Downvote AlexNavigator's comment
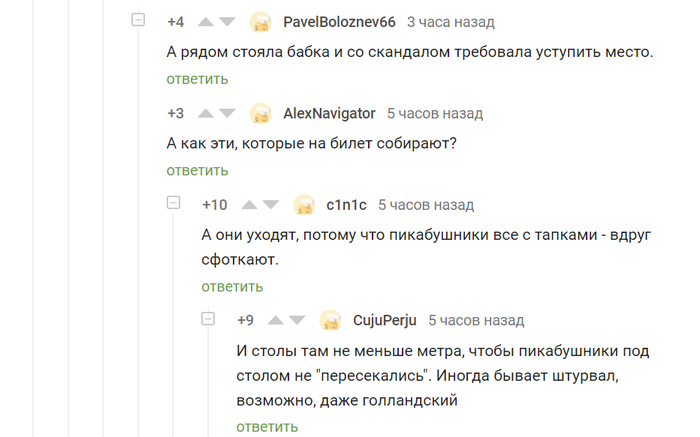 (x=227, y=113)
